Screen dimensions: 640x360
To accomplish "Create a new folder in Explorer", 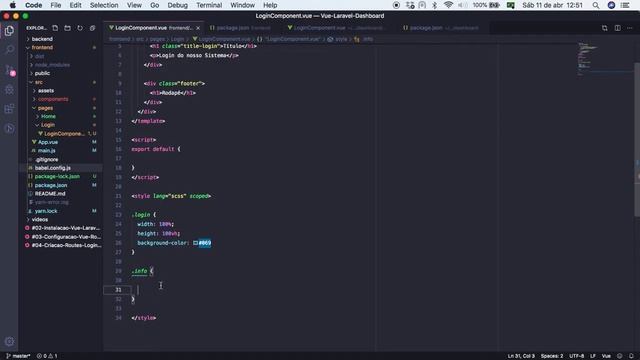I will 67,28.
